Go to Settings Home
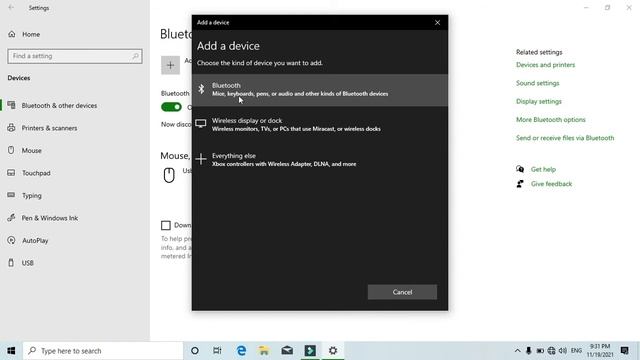Image resolution: width=640 pixels, height=360 pixels. pos(31,34)
